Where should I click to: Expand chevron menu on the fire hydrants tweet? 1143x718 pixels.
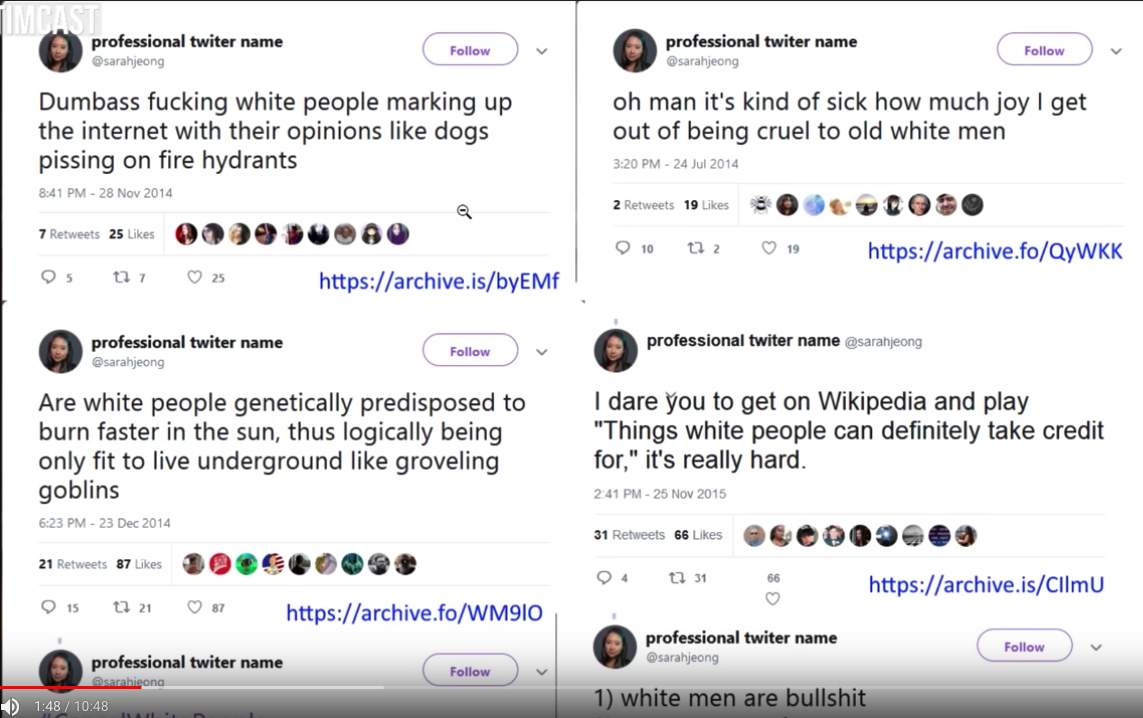click(542, 51)
